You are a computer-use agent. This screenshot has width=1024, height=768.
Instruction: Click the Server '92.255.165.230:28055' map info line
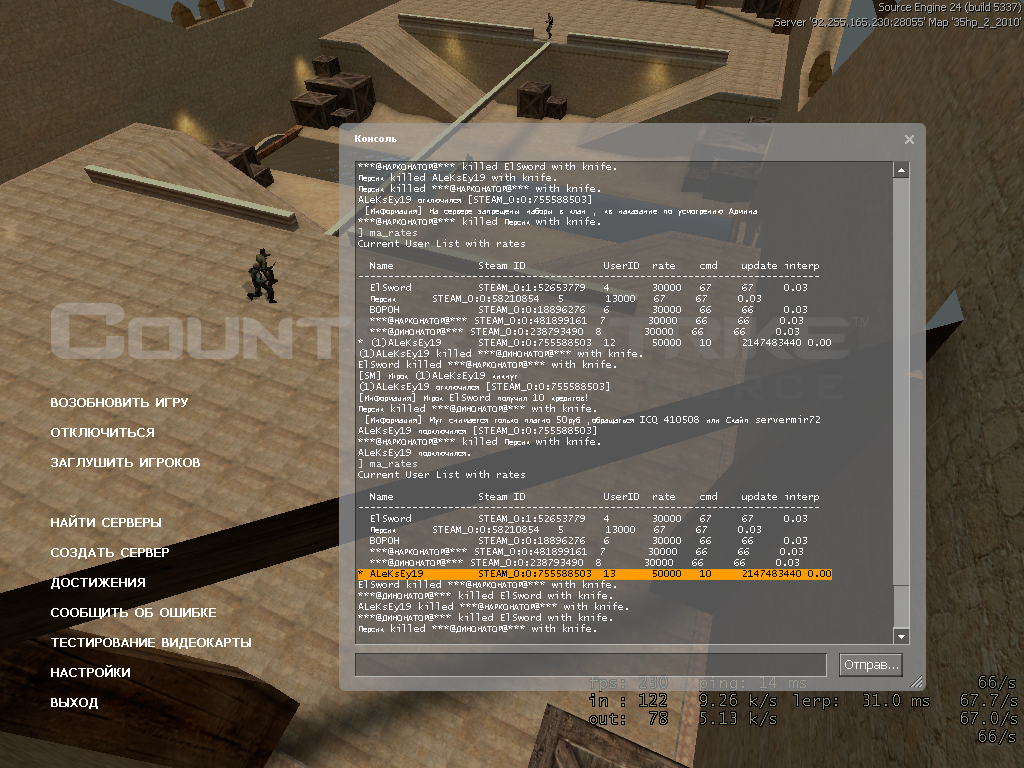coord(897,22)
